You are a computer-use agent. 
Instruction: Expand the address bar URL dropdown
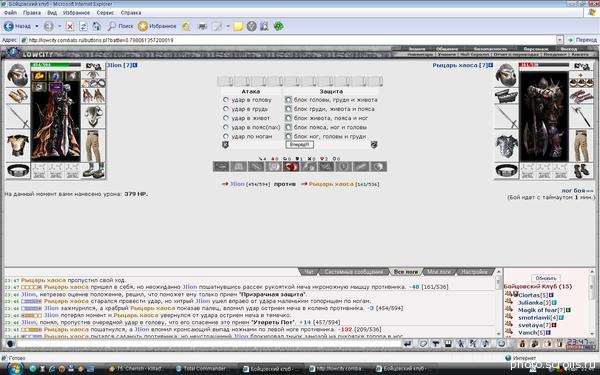(x=560, y=40)
